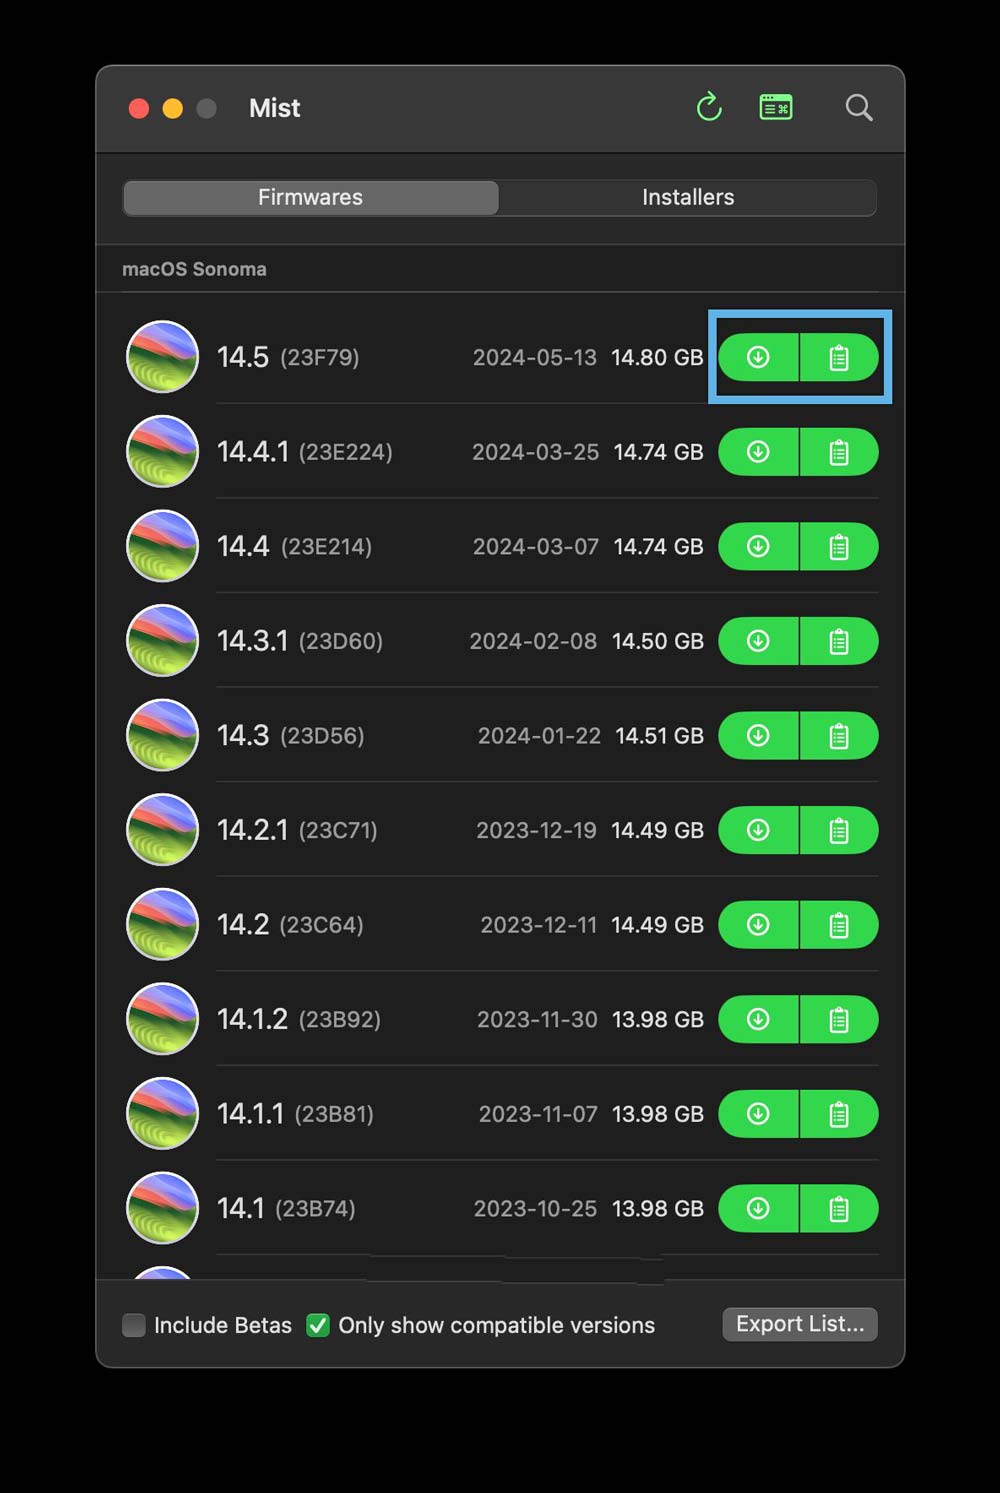This screenshot has height=1493, width=1000.
Task: Click the release date 2023-11-07
Action: 538,1113
